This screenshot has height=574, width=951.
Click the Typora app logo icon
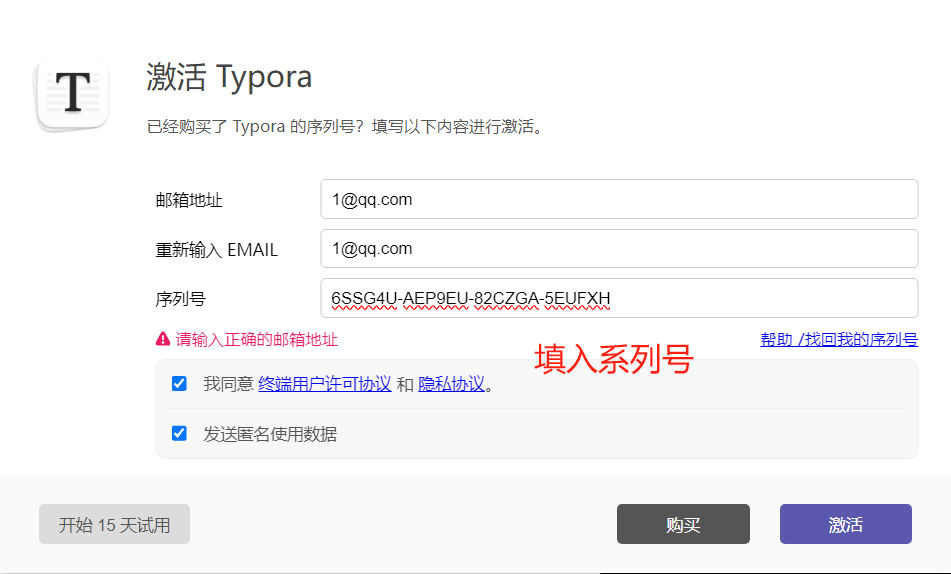pos(73,93)
